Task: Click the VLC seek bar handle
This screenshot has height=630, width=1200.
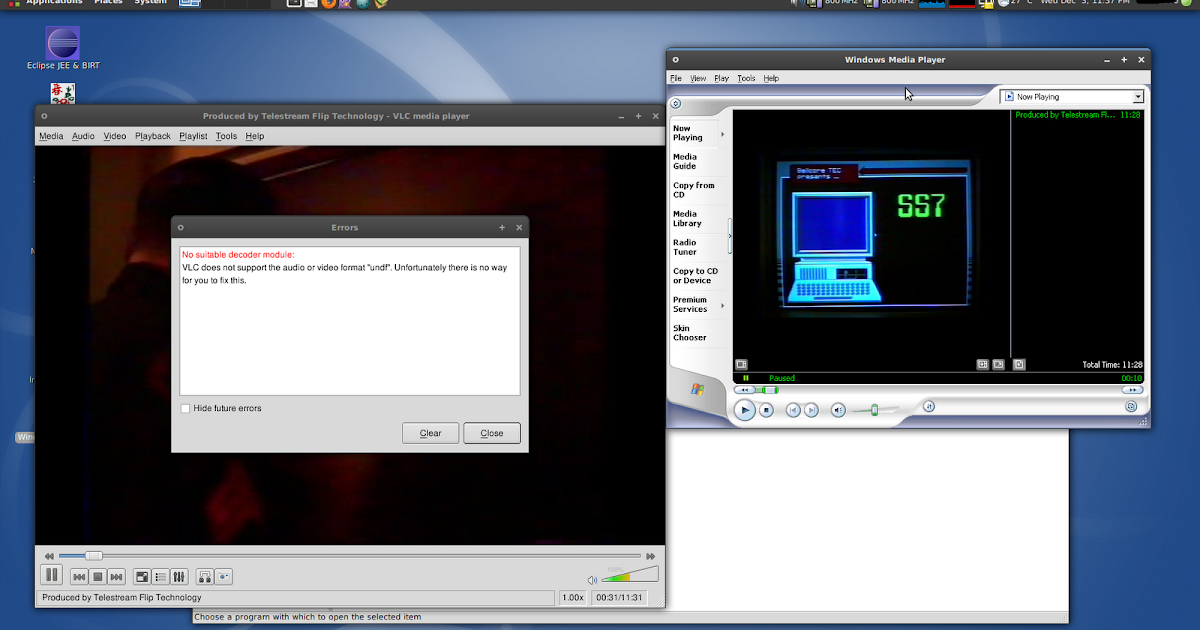Action: coord(93,555)
